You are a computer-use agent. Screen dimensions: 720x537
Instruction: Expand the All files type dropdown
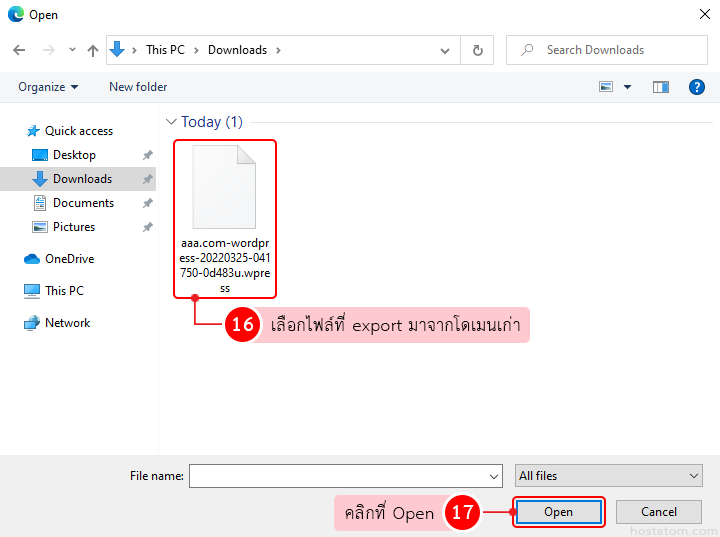[609, 476]
